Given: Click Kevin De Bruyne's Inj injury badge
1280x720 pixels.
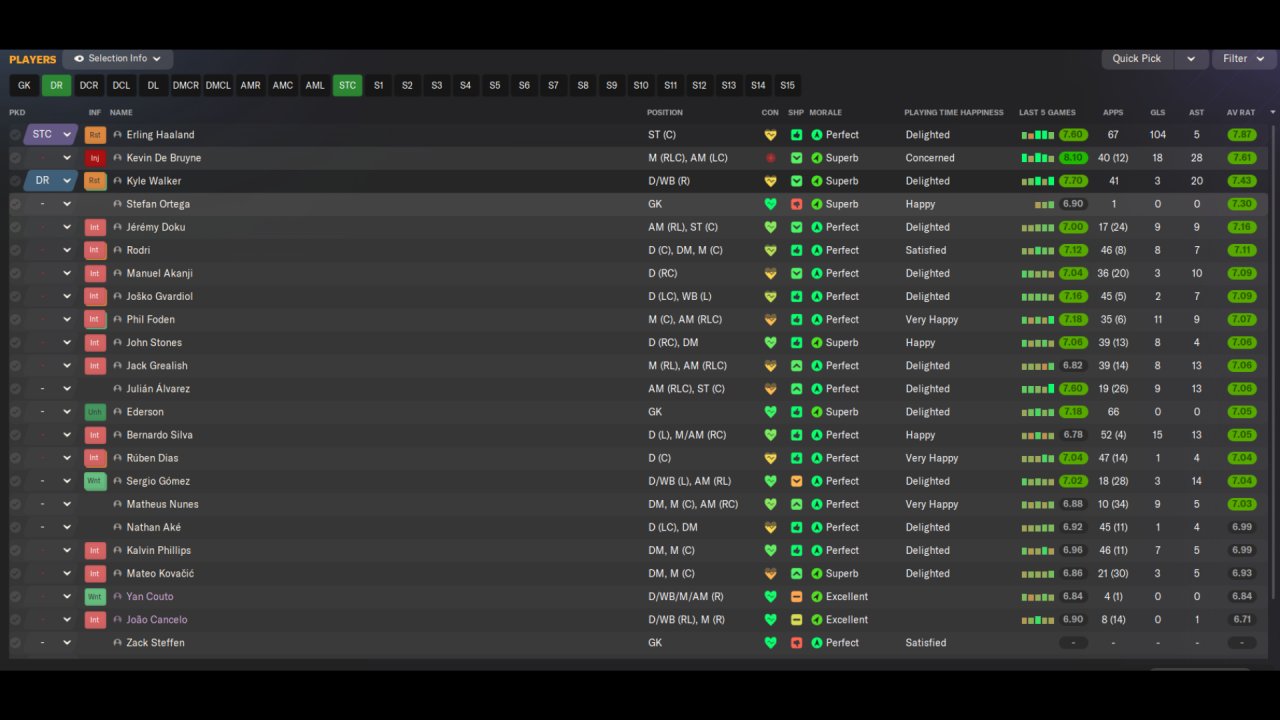Looking at the screenshot, I should [x=96, y=158].
